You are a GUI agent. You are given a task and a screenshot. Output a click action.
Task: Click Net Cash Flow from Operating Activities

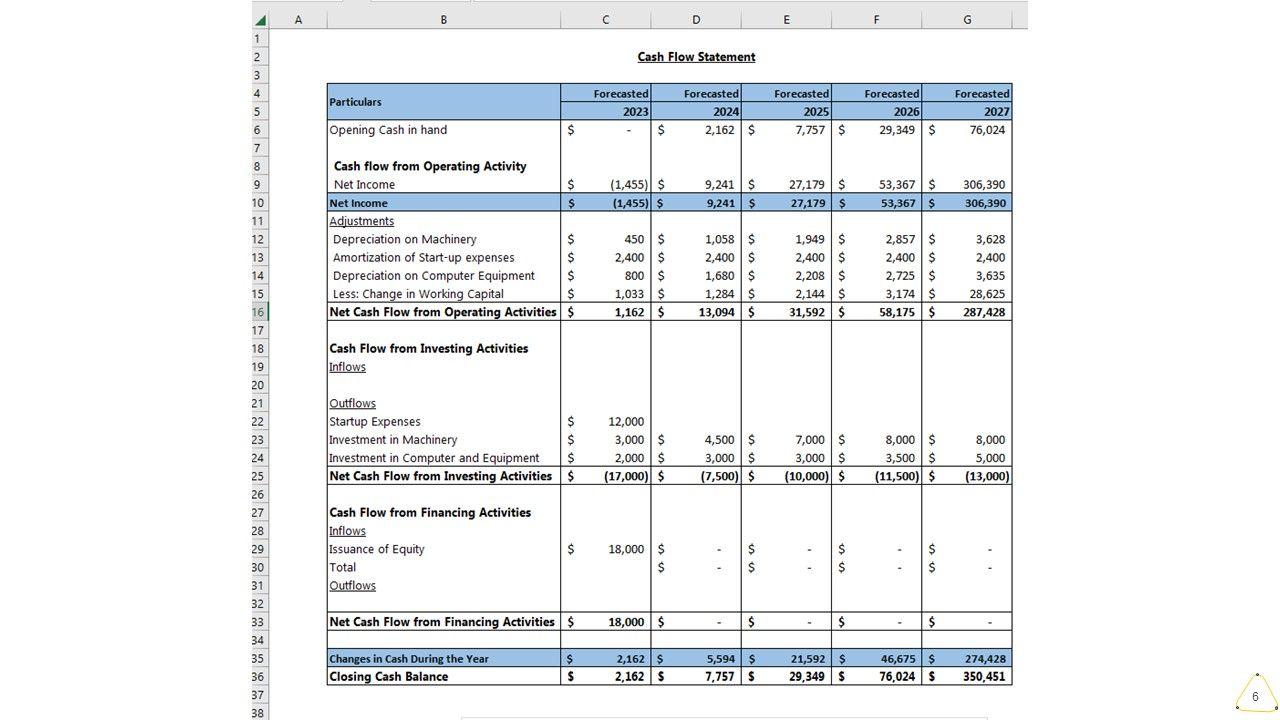click(x=443, y=312)
